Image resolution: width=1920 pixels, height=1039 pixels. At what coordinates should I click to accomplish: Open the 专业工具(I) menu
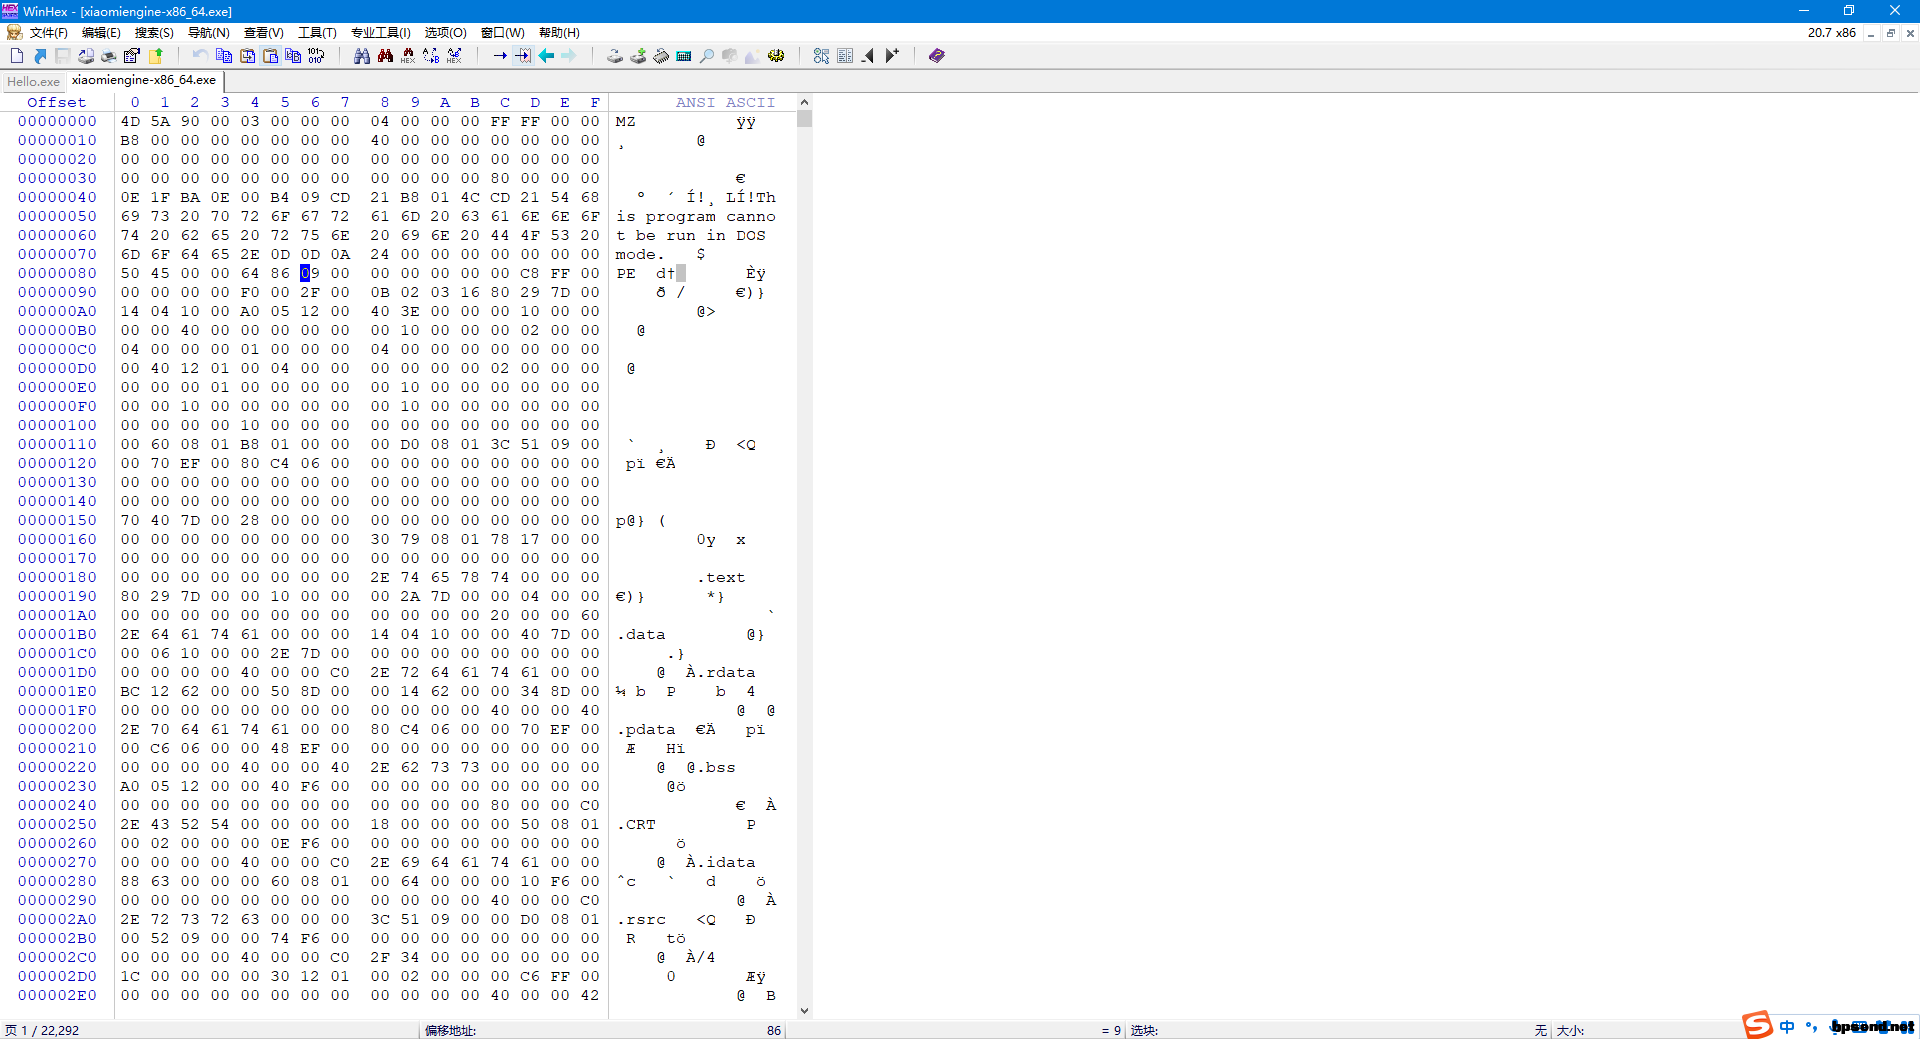pyautogui.click(x=380, y=33)
